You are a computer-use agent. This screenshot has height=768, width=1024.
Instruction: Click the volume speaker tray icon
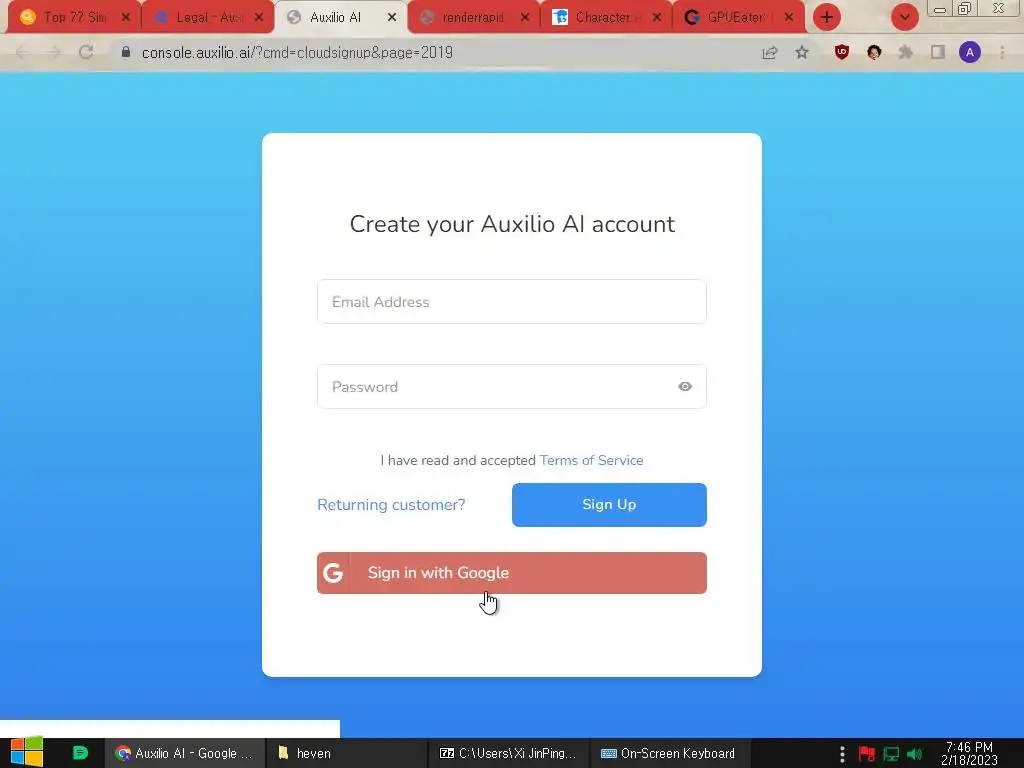point(914,754)
